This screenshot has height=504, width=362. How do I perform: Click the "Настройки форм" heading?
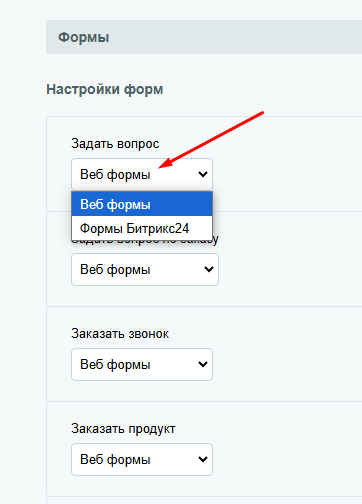point(105,89)
